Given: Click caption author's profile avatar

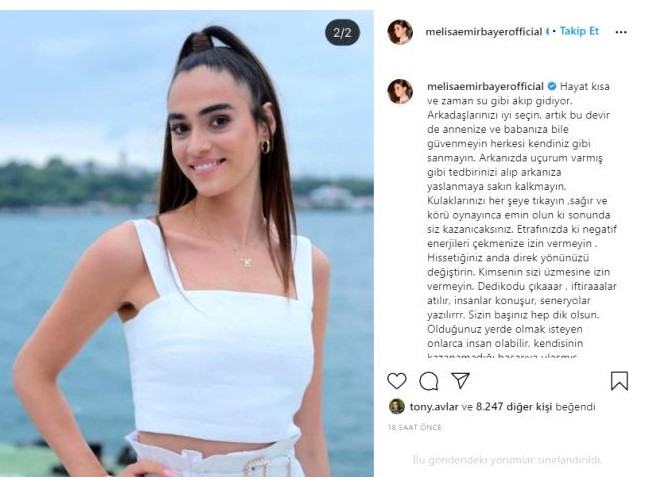Looking at the screenshot, I should pyautogui.click(x=400, y=91).
